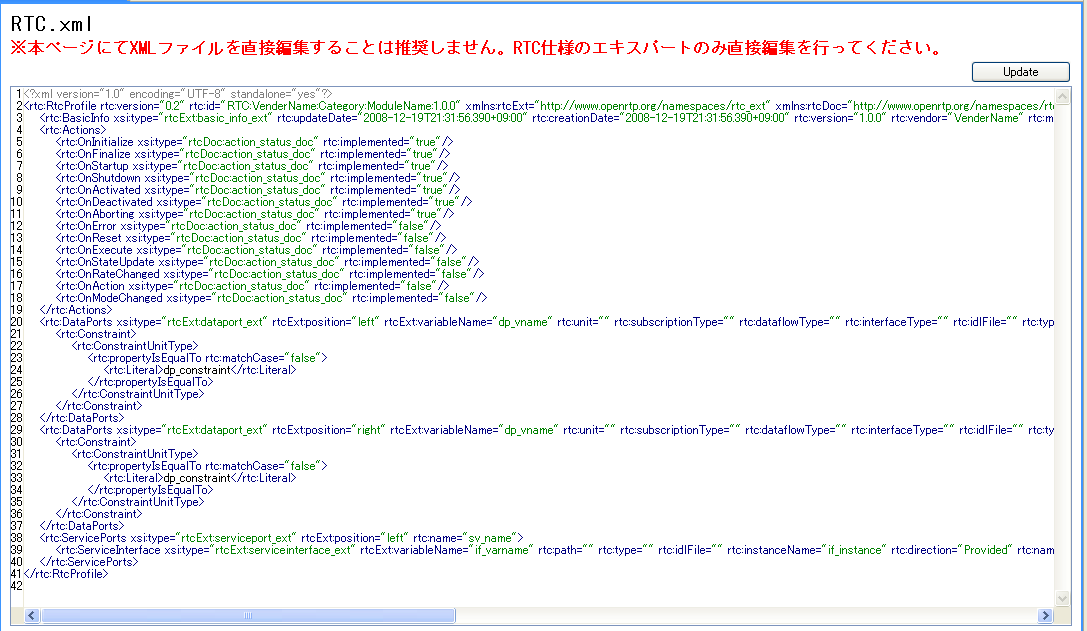Click the rtc:OnStateUpdate line
This screenshot has width=1087, height=631.
point(268,262)
